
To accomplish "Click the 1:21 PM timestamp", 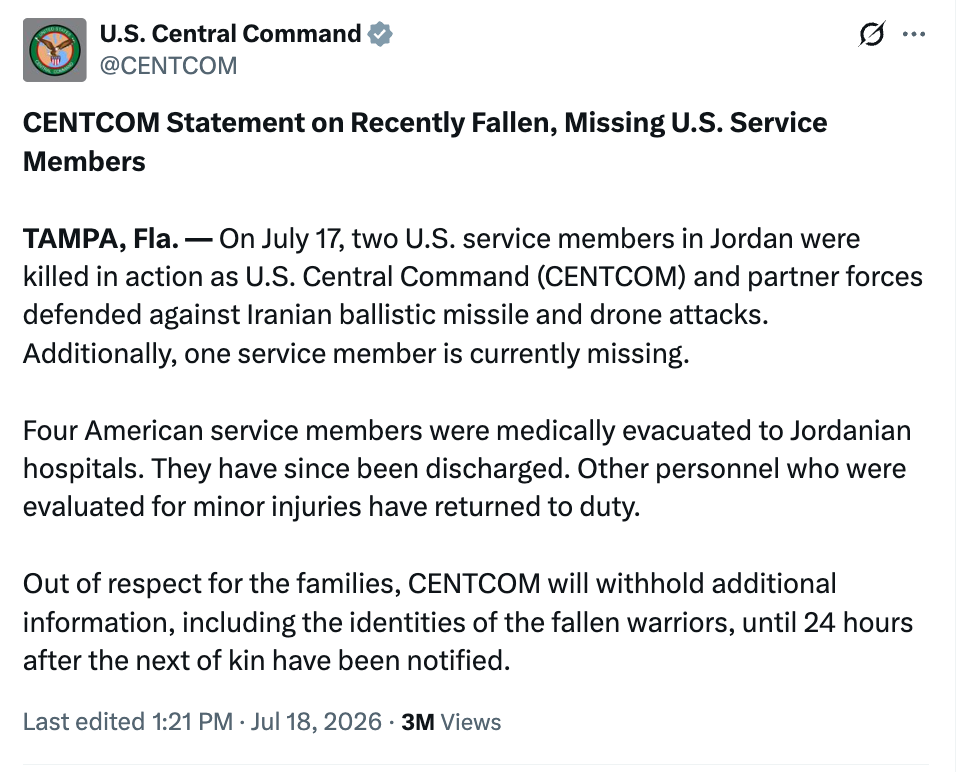I will (193, 721).
